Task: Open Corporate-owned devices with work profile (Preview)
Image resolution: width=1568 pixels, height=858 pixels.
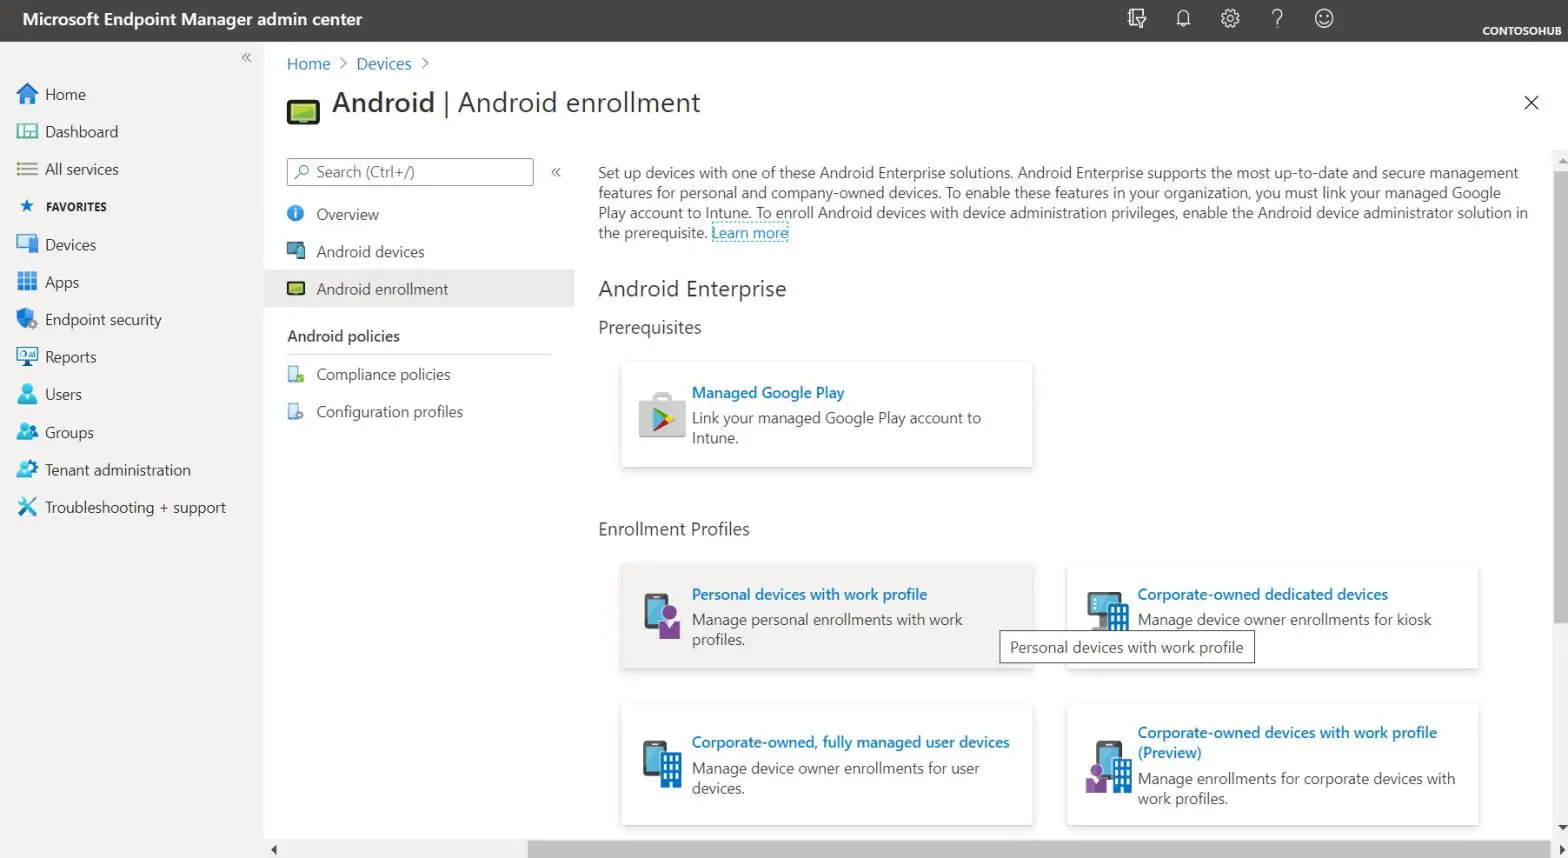Action: click(x=1287, y=742)
